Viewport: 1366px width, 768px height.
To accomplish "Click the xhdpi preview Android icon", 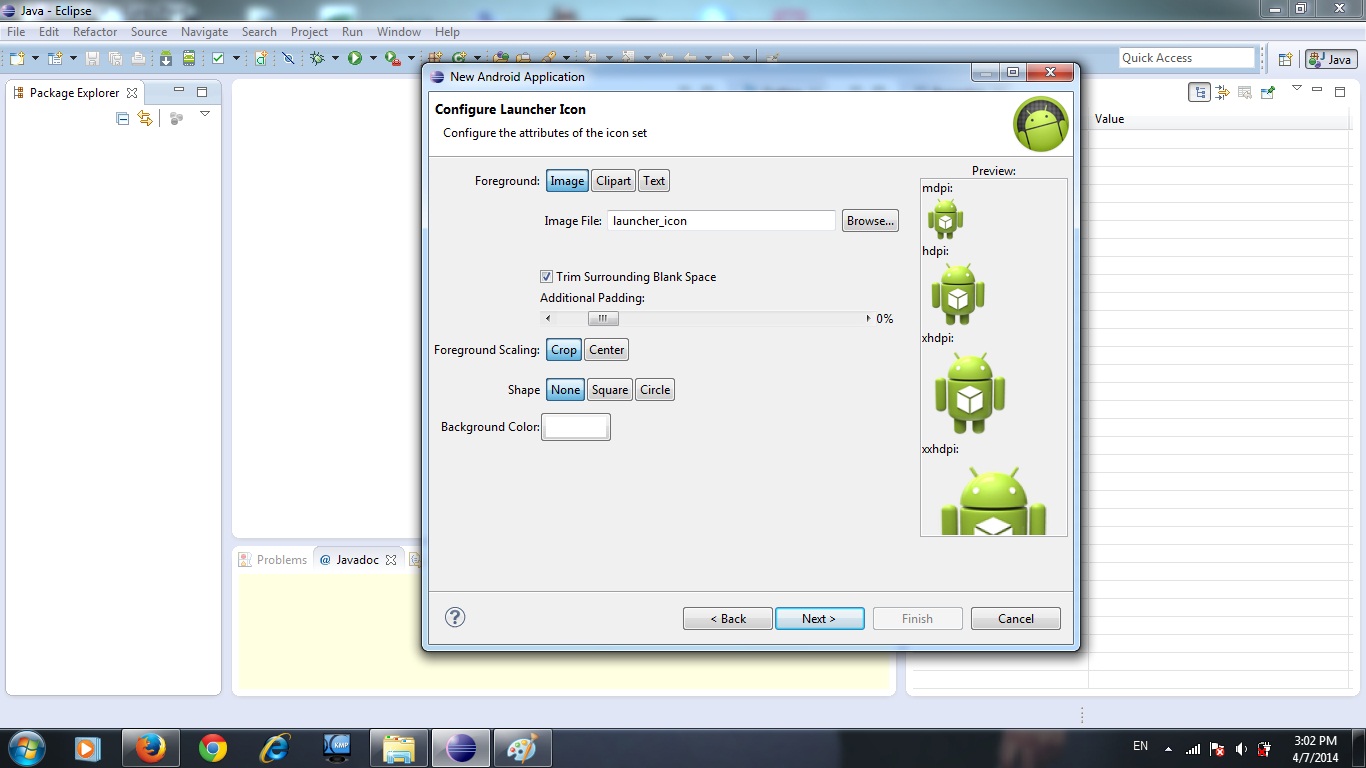I will [969, 392].
